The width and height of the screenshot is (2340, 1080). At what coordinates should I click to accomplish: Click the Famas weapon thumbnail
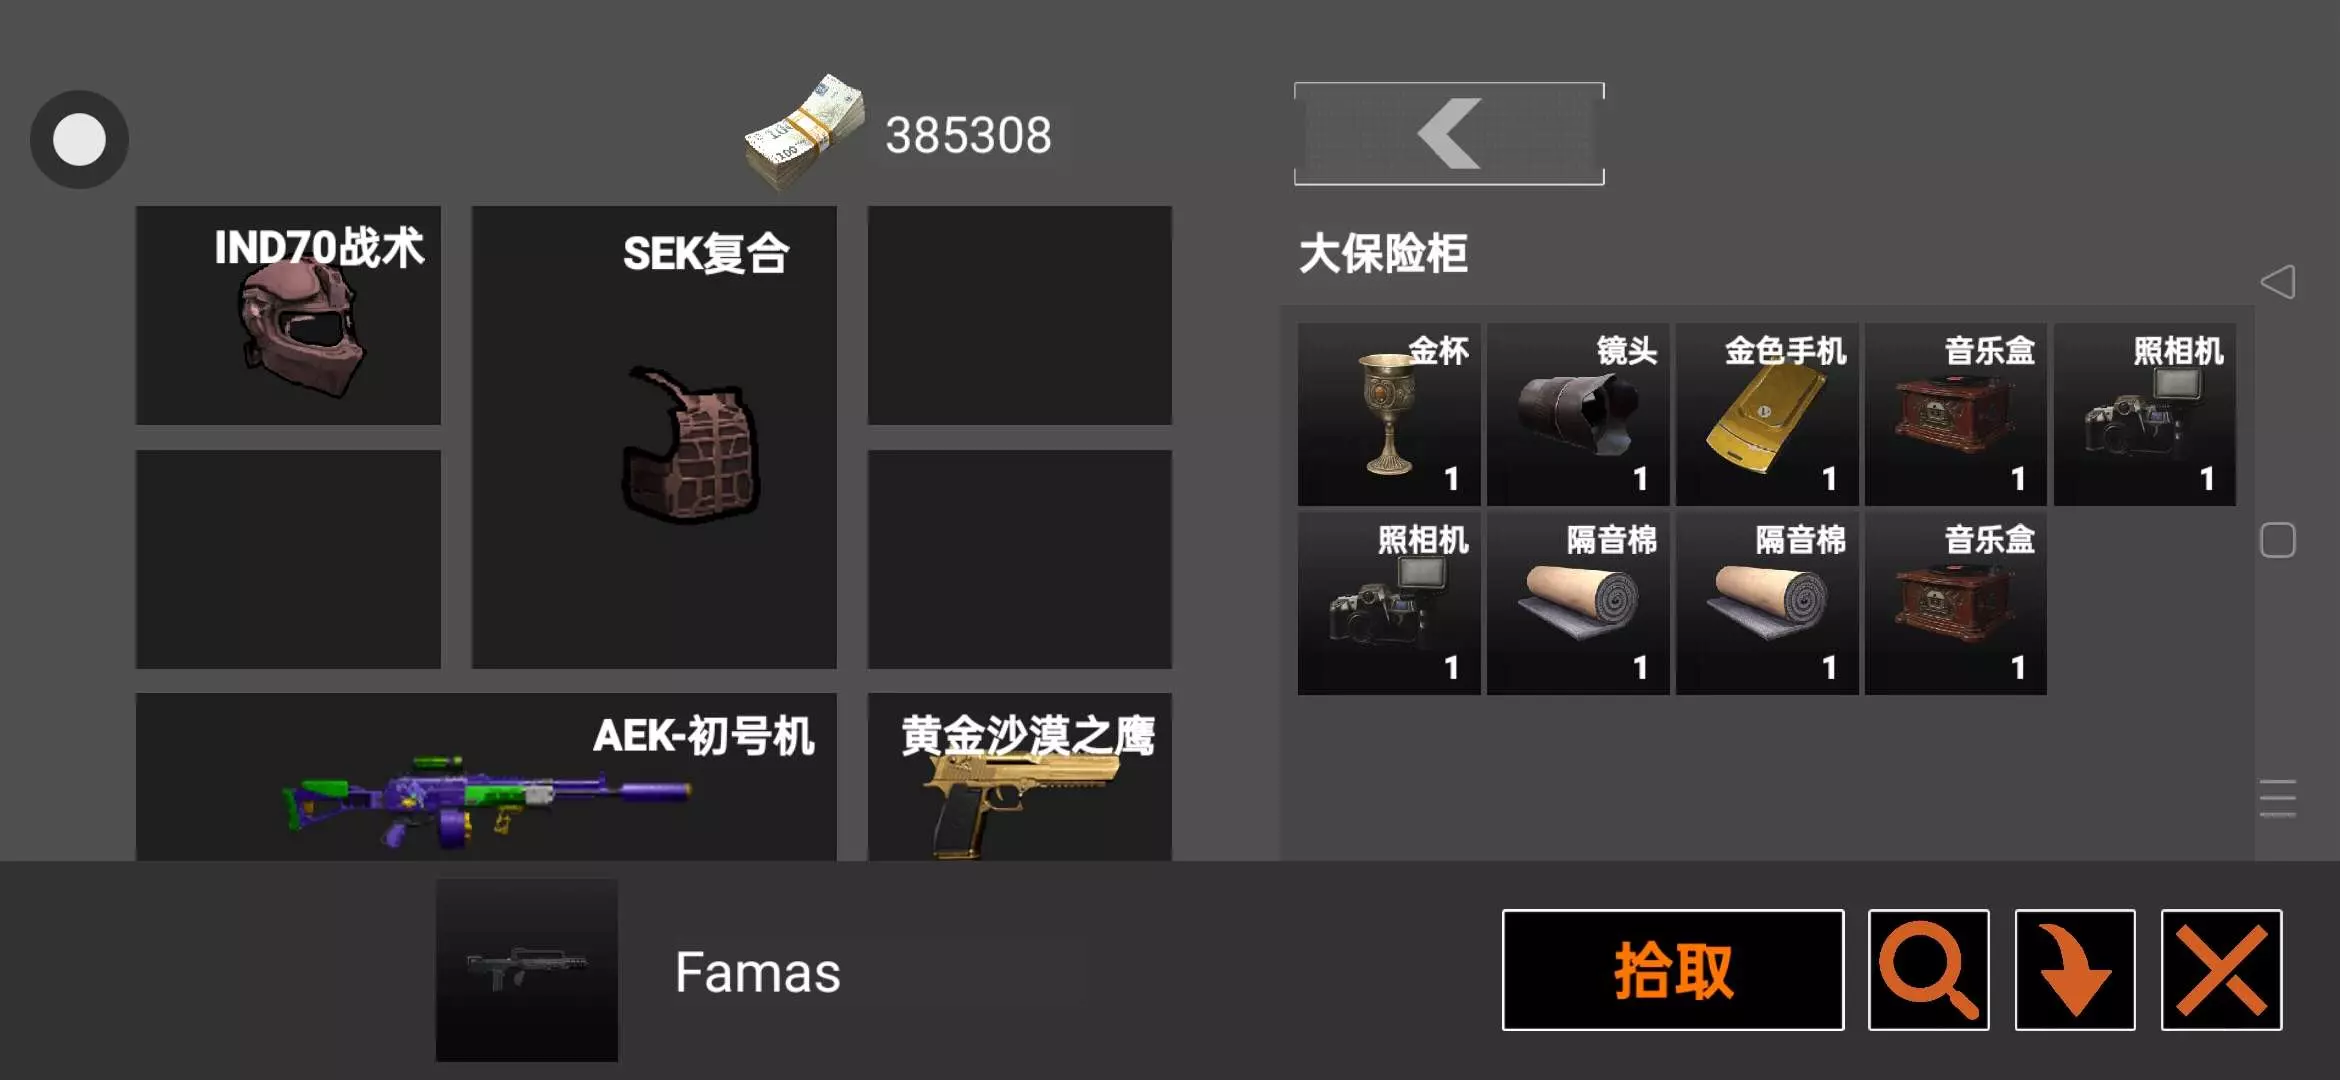527,970
